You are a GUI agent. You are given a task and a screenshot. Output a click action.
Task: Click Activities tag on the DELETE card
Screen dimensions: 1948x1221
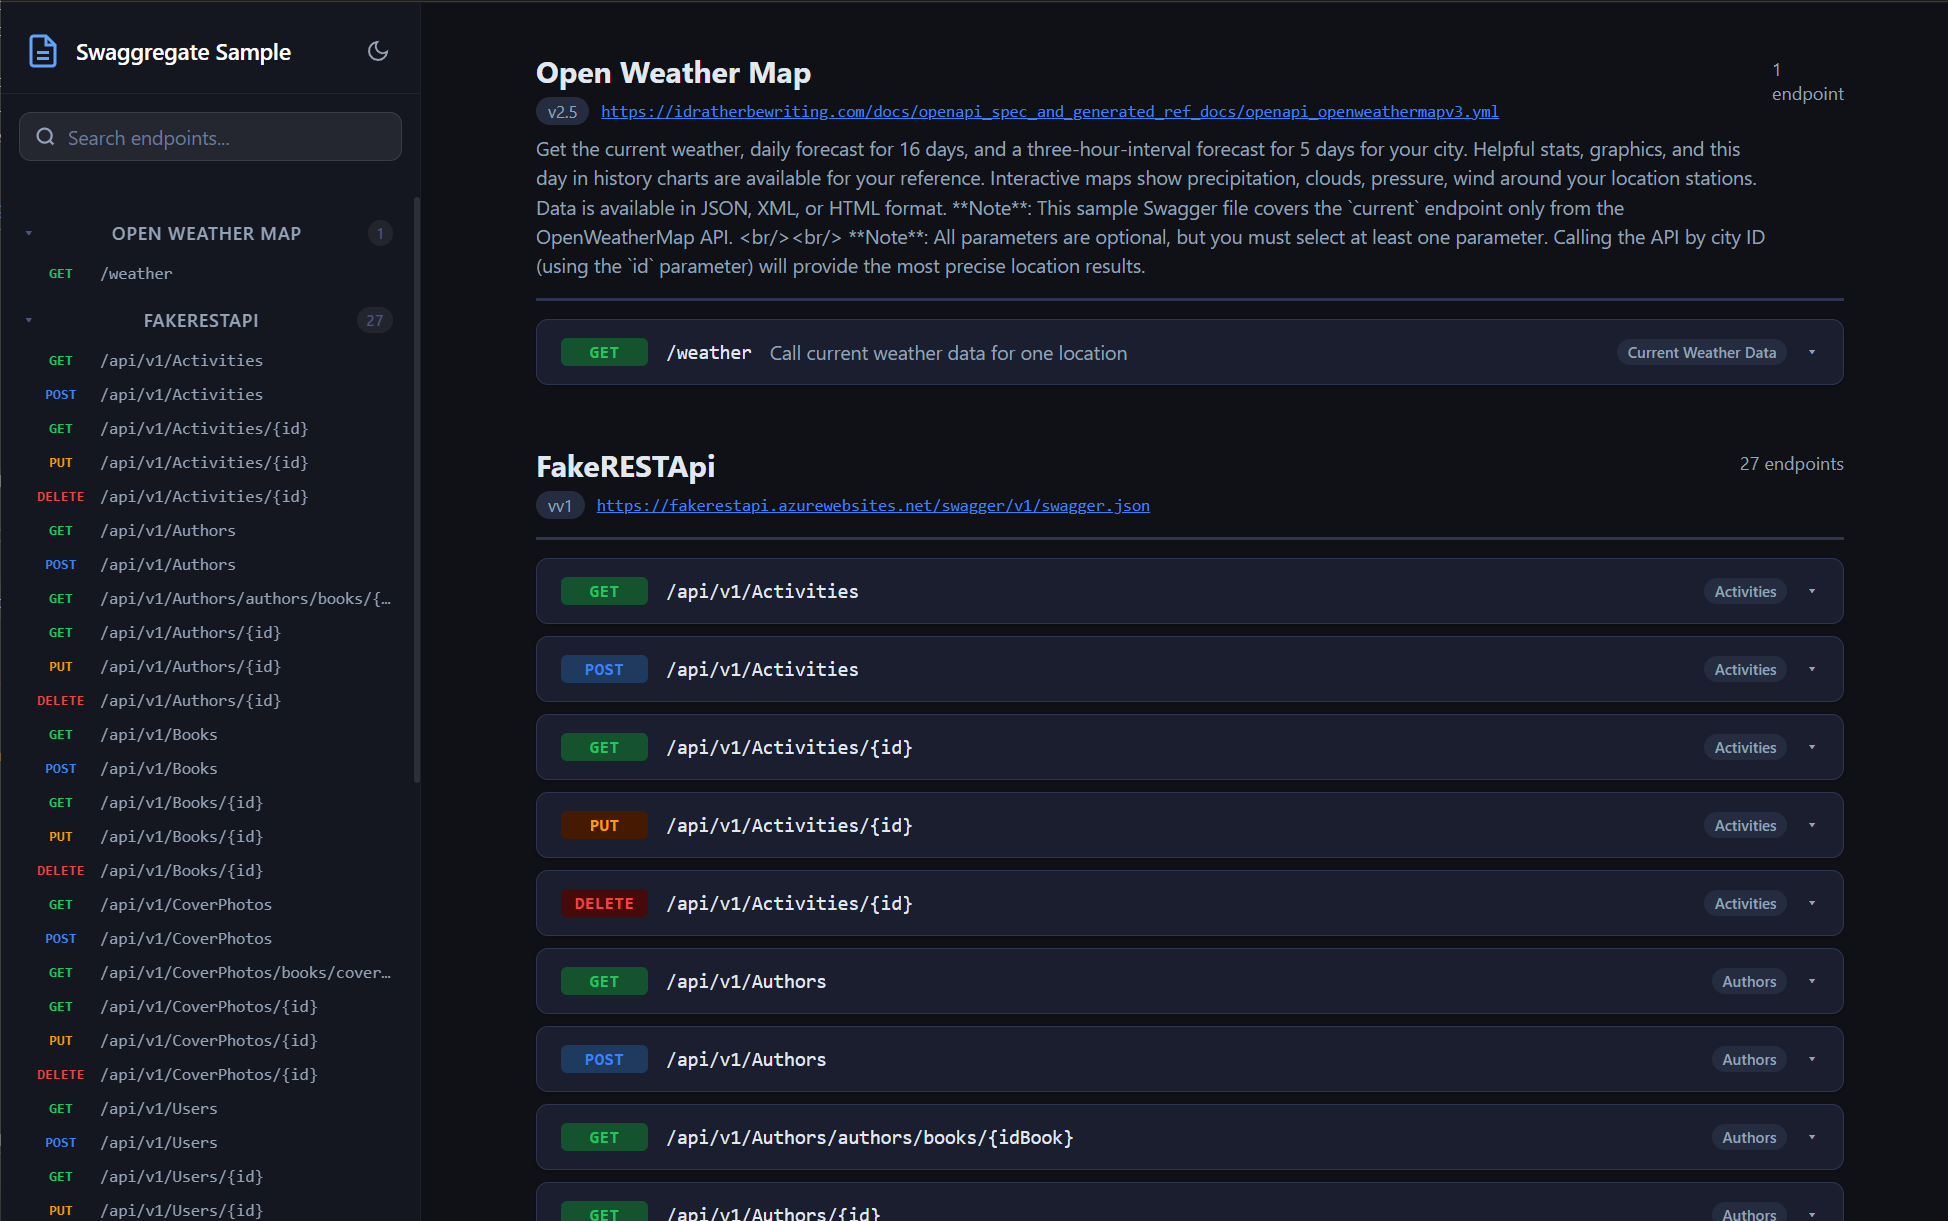(1745, 903)
